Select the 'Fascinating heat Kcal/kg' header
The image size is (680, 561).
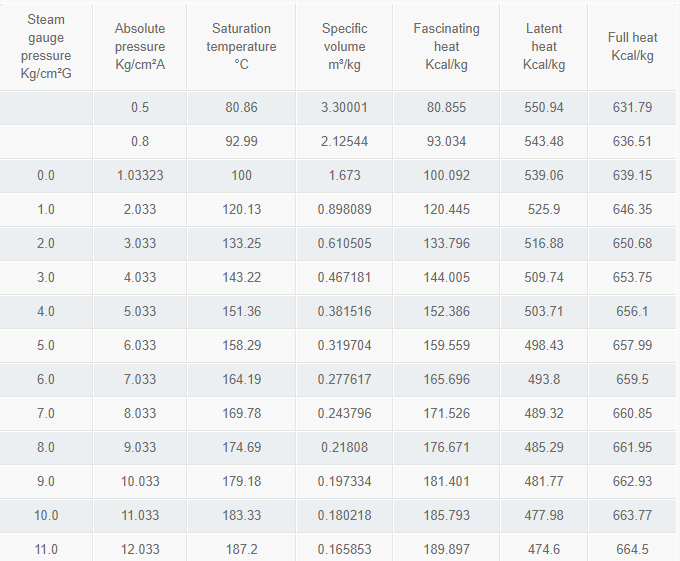(x=446, y=47)
